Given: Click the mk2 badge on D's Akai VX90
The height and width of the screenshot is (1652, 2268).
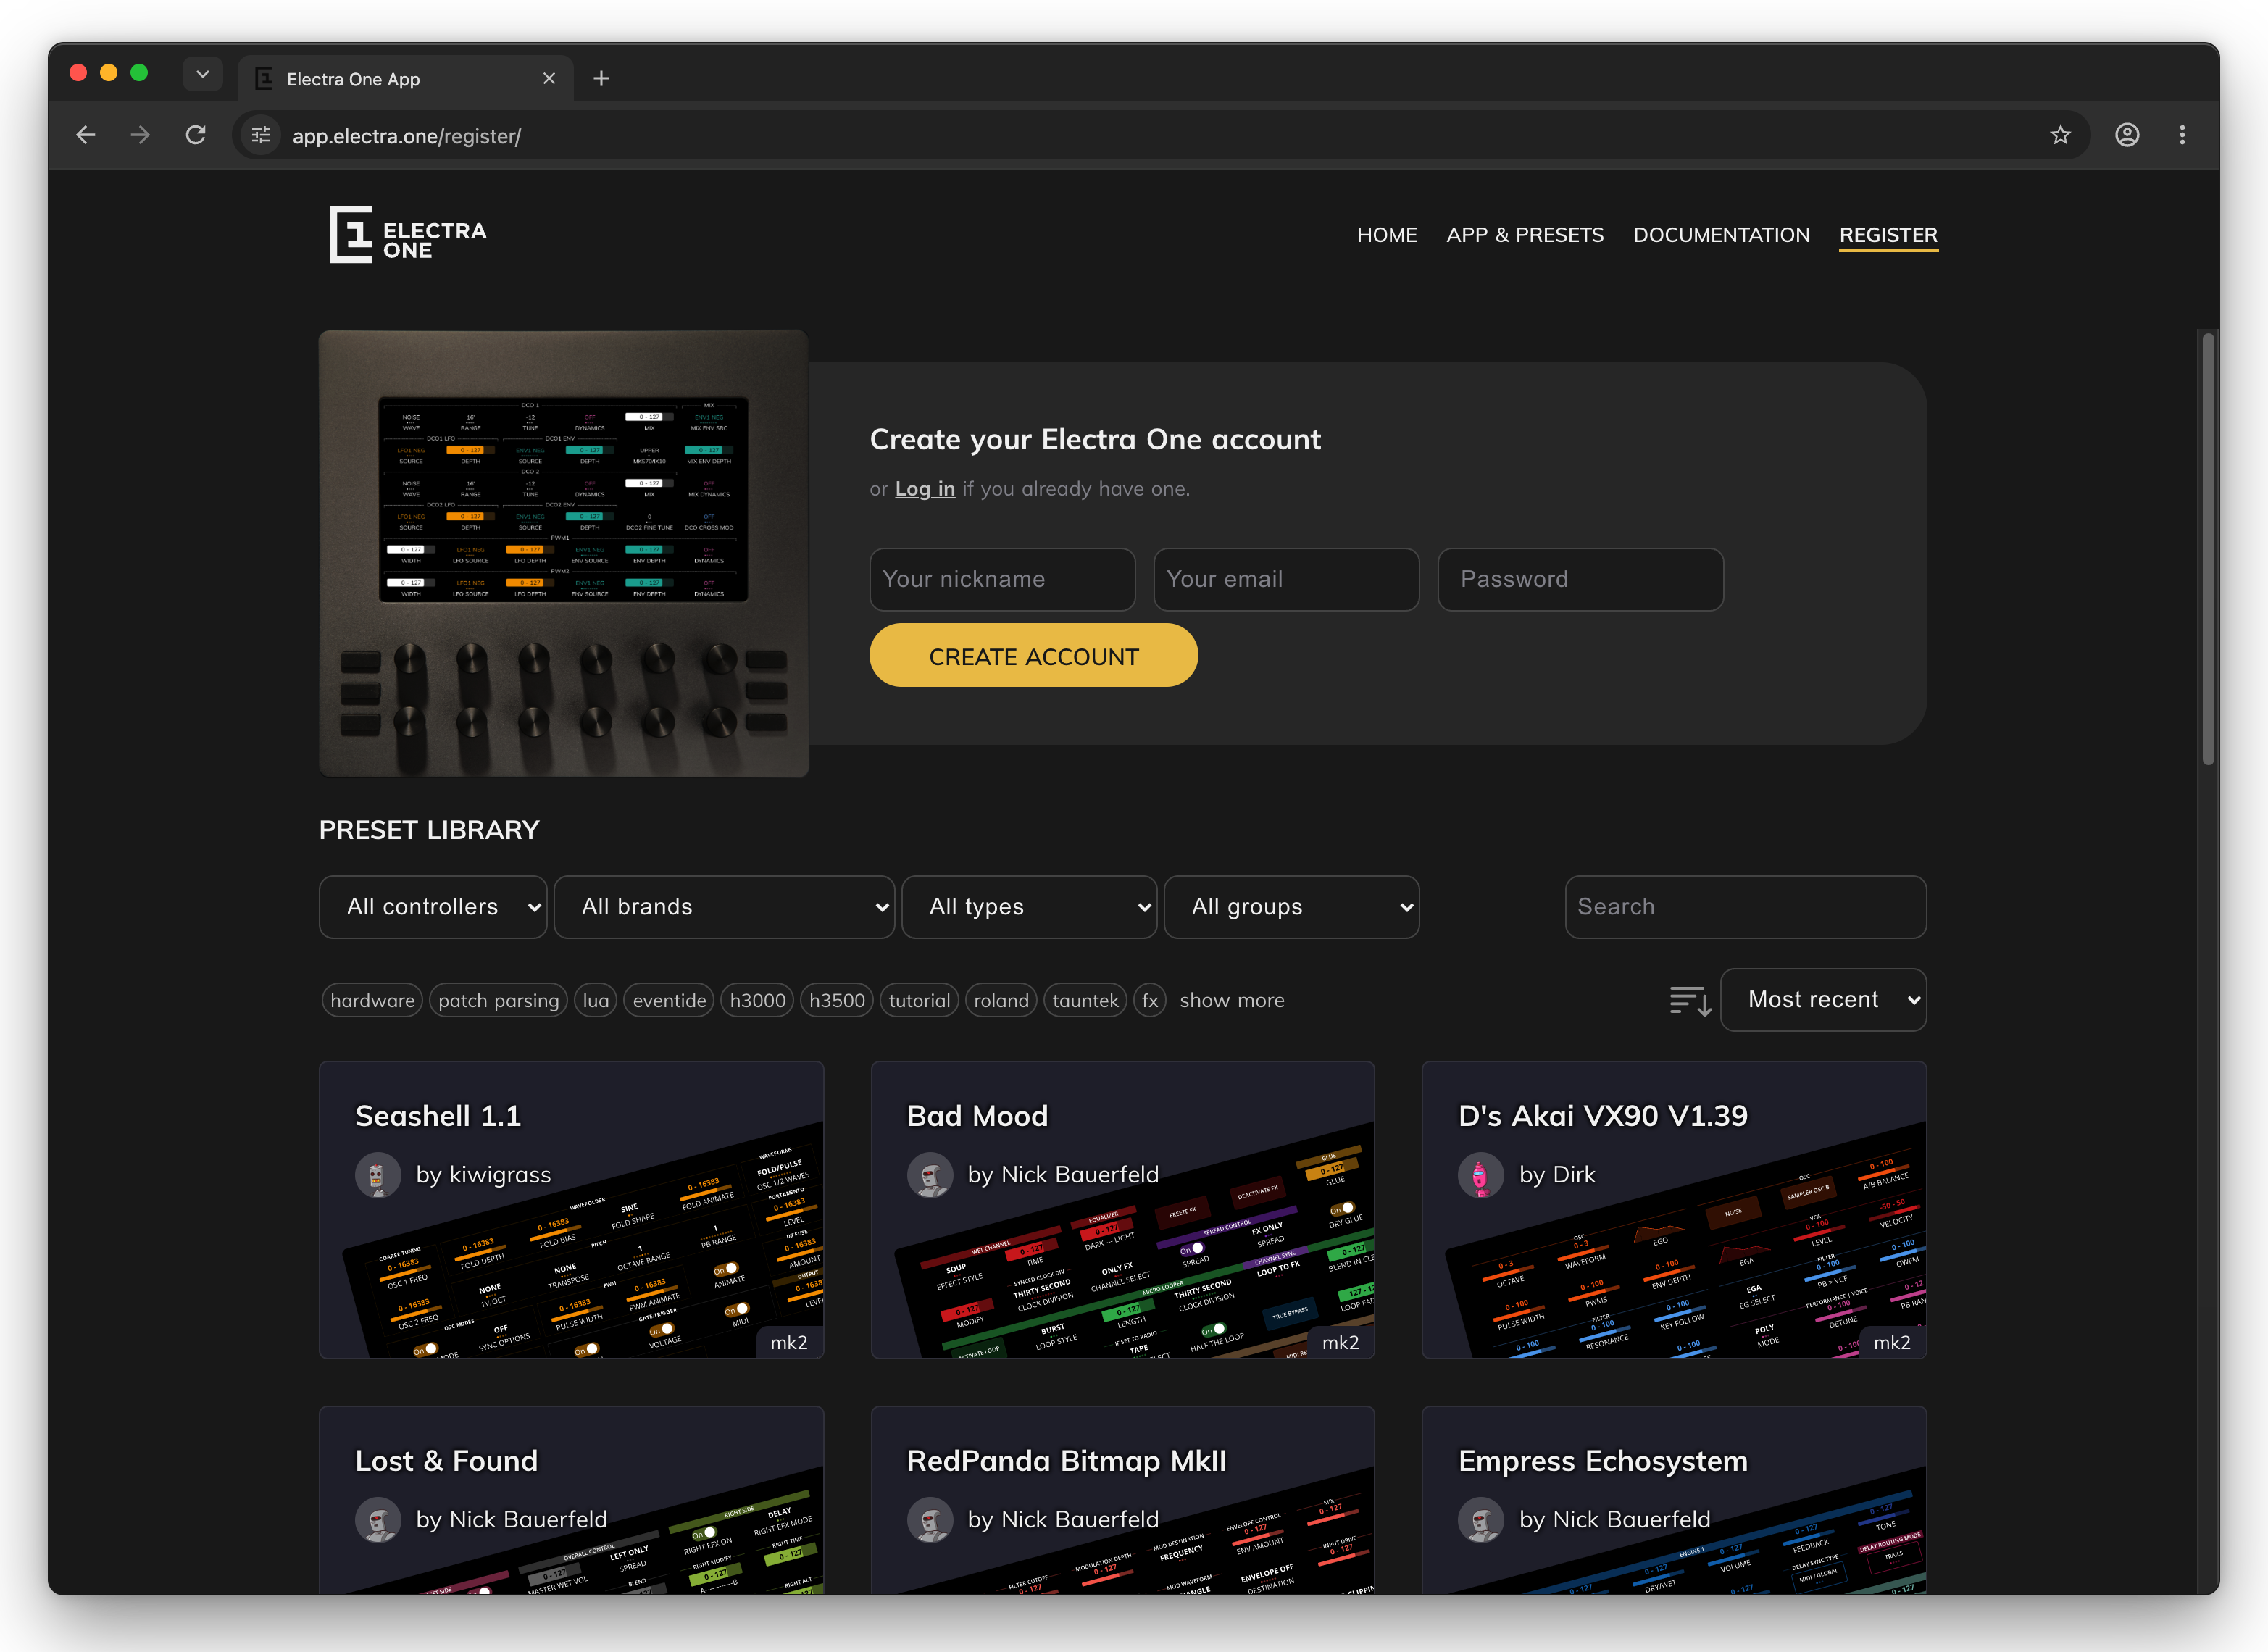Looking at the screenshot, I should point(1891,1342).
